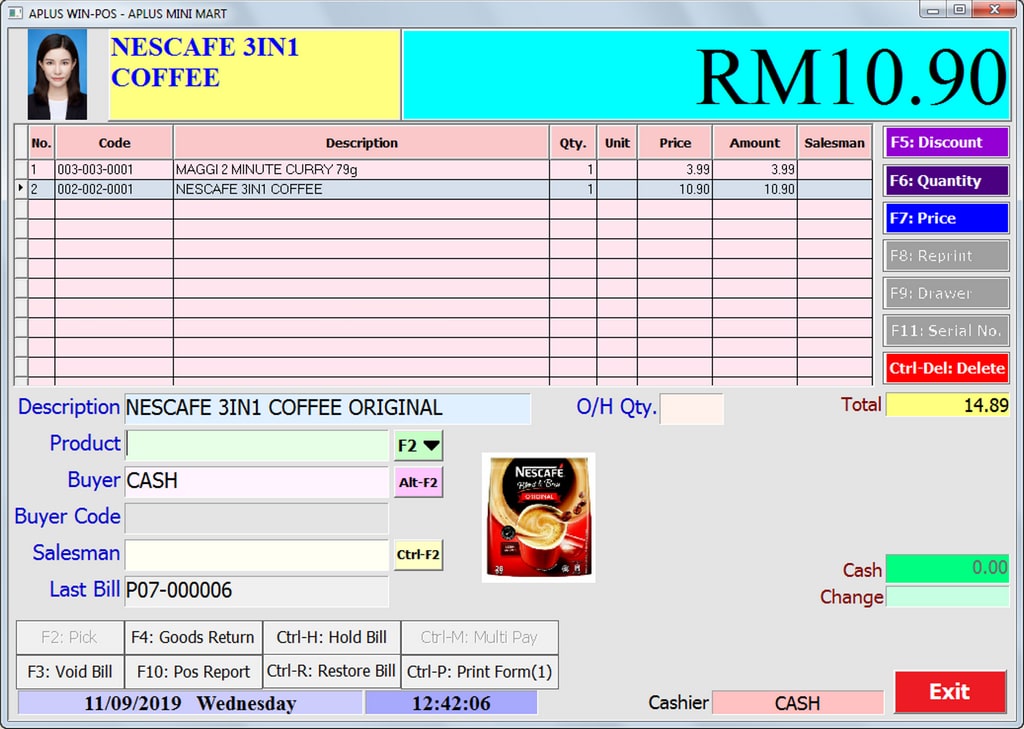This screenshot has width=1024, height=729.
Task: Click the F6: Quantity button
Action: pos(946,181)
